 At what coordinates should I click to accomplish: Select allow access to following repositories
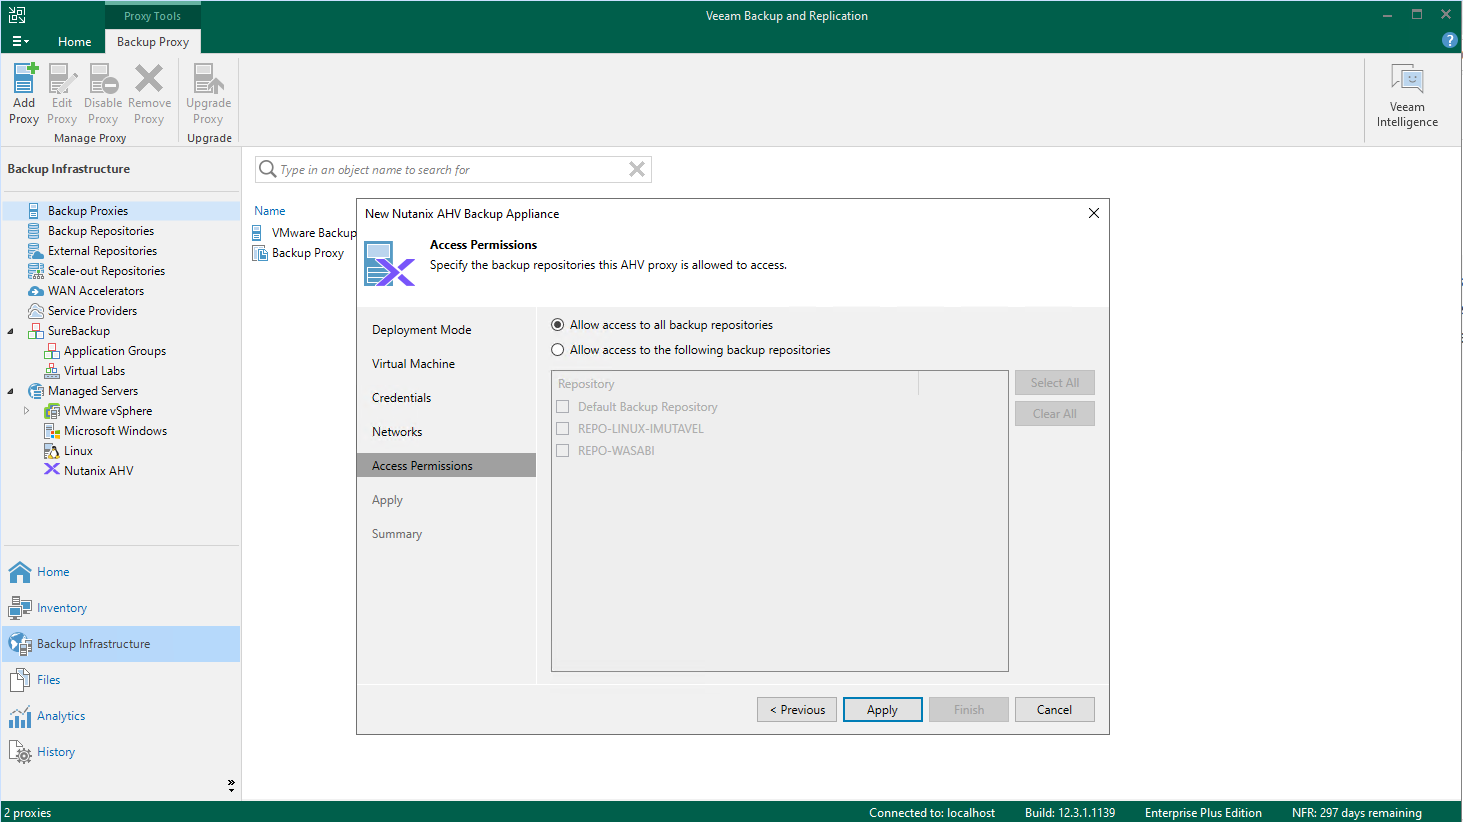558,350
